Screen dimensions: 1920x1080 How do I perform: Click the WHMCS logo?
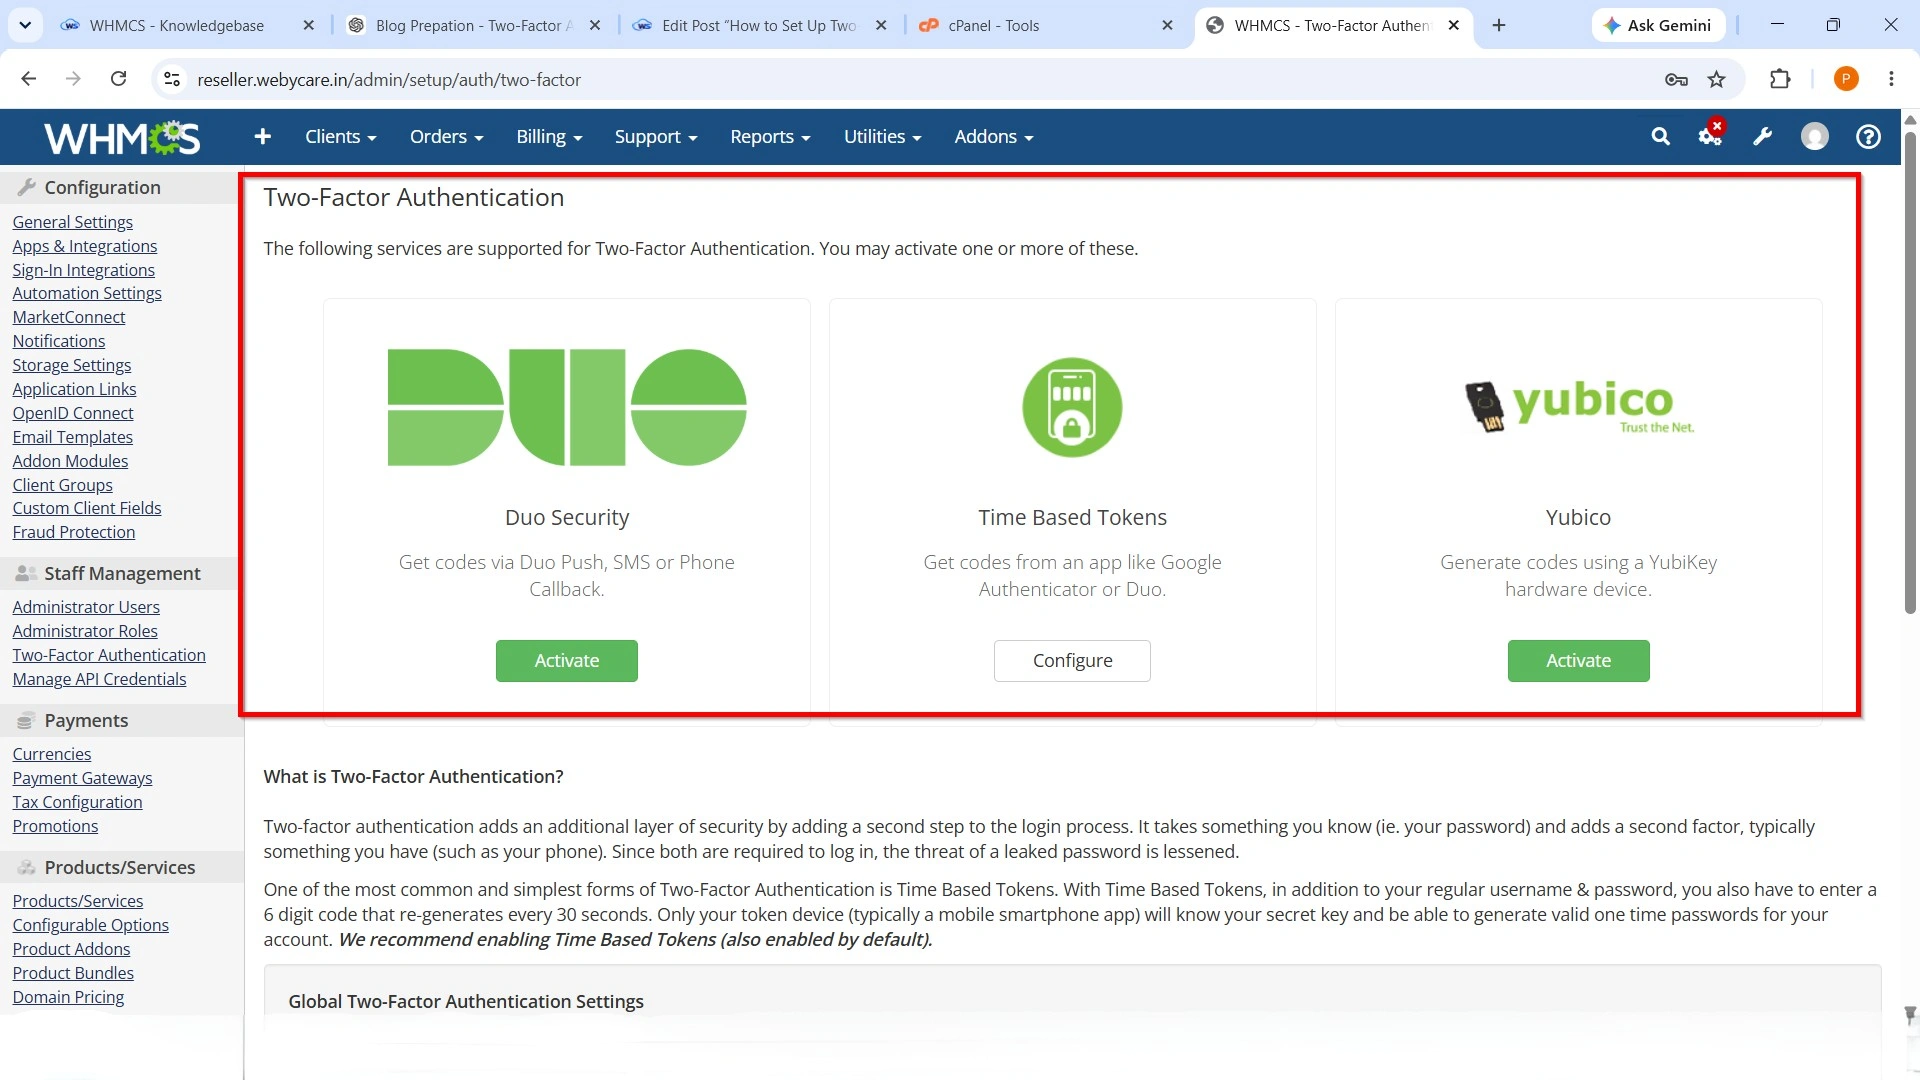(122, 137)
